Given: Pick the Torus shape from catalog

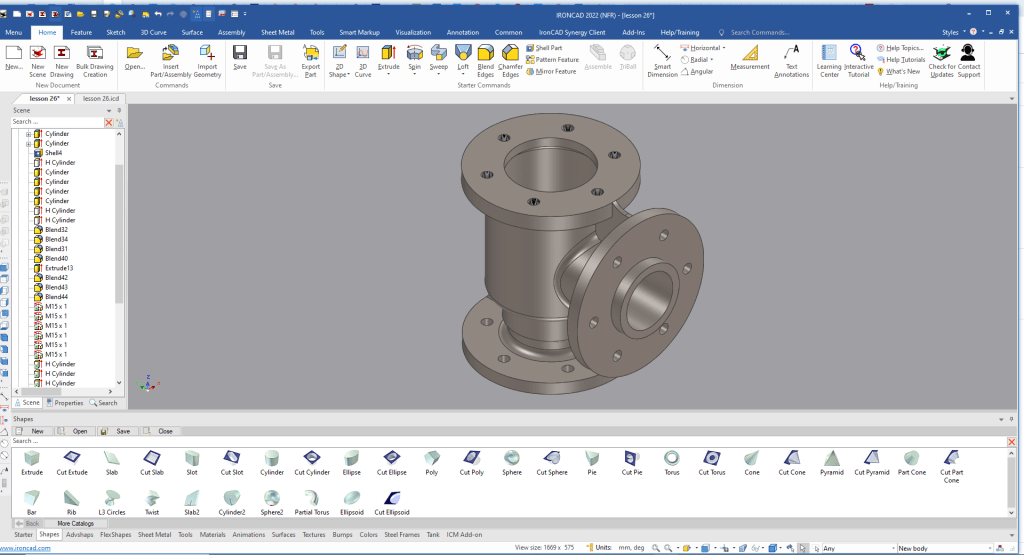Looking at the screenshot, I should click(672, 459).
